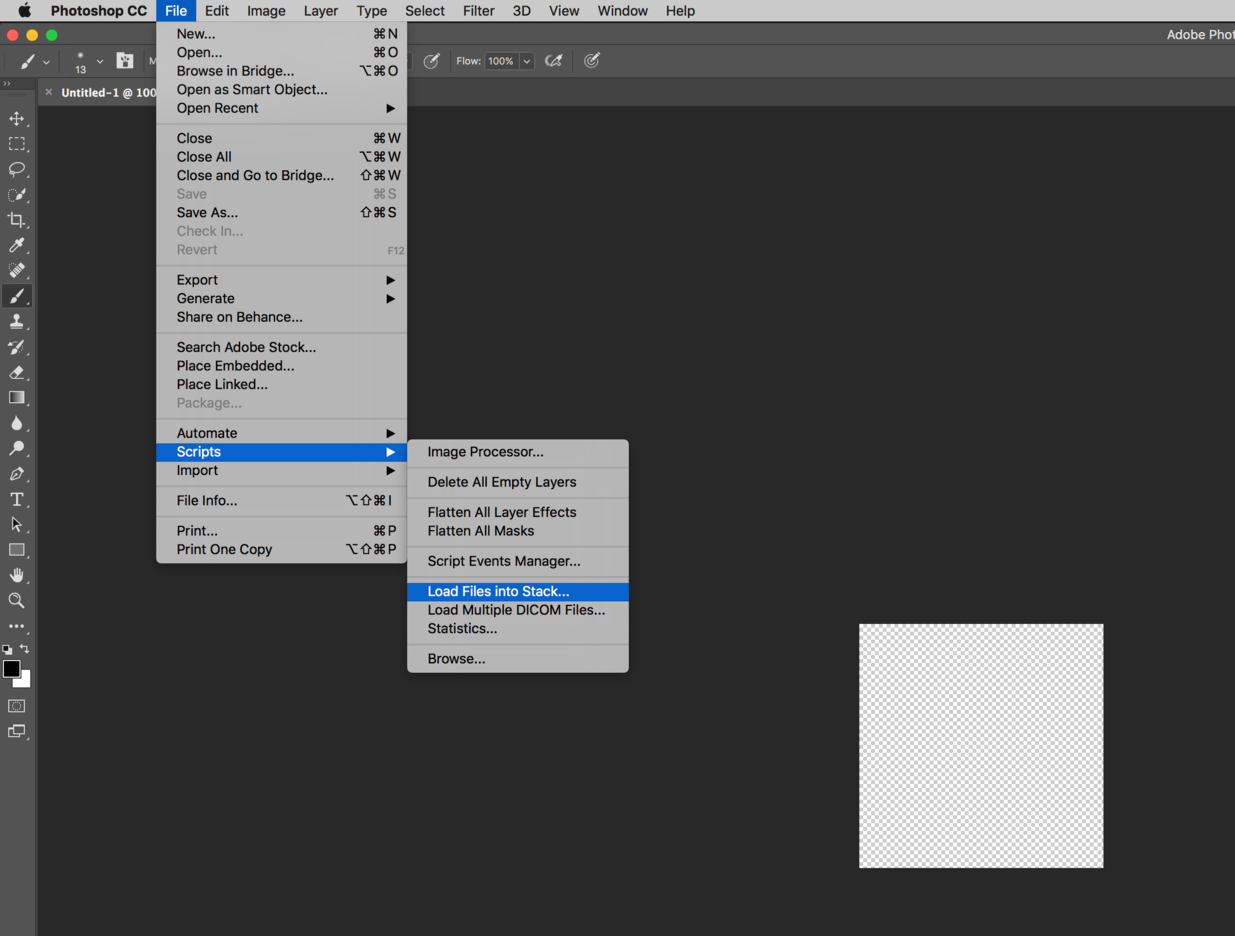Select the Path Selection tool
The width and height of the screenshot is (1235, 936).
click(17, 525)
